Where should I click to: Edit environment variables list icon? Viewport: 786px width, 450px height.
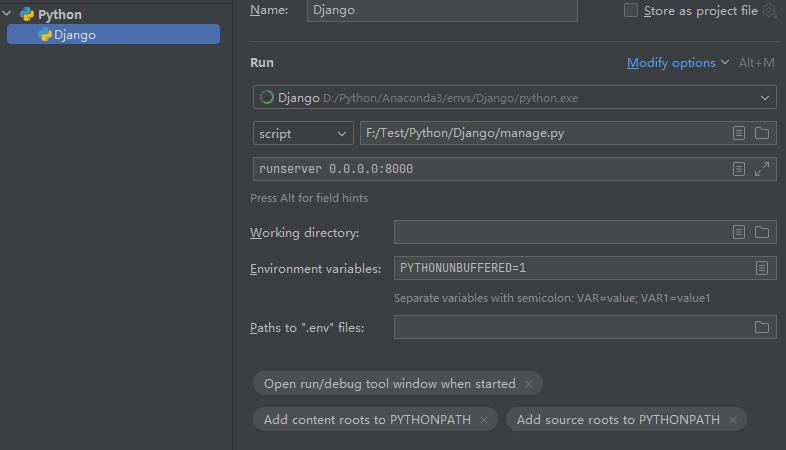pyautogui.click(x=761, y=268)
